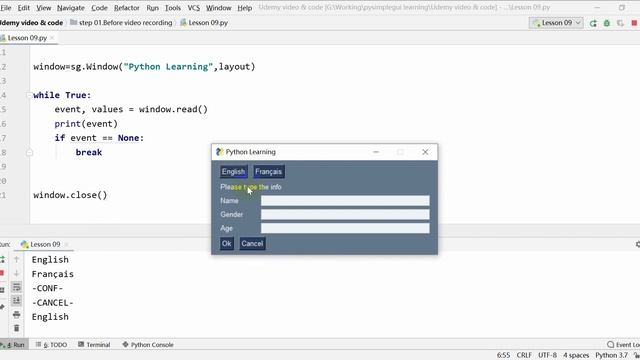Click Rerun icon in Run panel sidebar
This screenshot has width=640, height=360.
coord(2,259)
